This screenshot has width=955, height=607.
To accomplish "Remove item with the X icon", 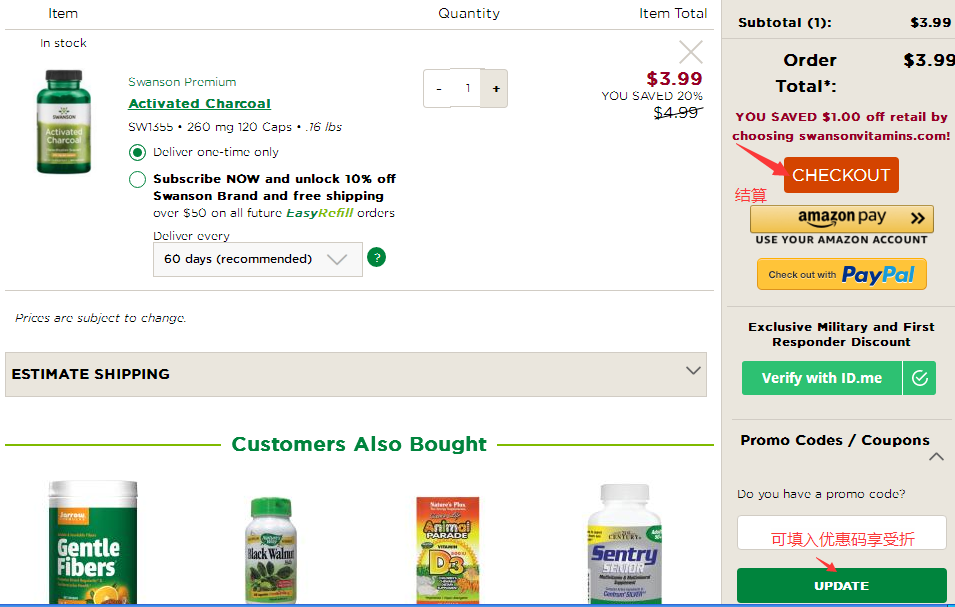I will (690, 52).
